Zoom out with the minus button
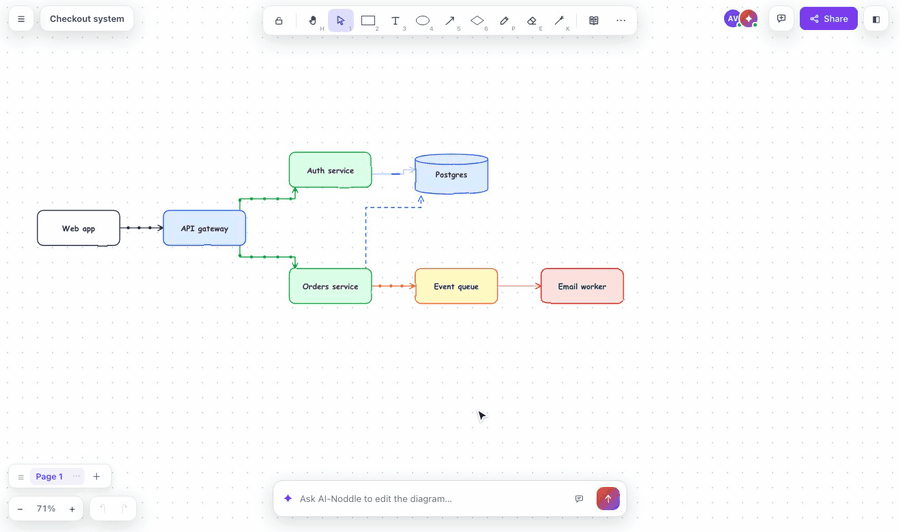900x532 pixels. (x=20, y=509)
